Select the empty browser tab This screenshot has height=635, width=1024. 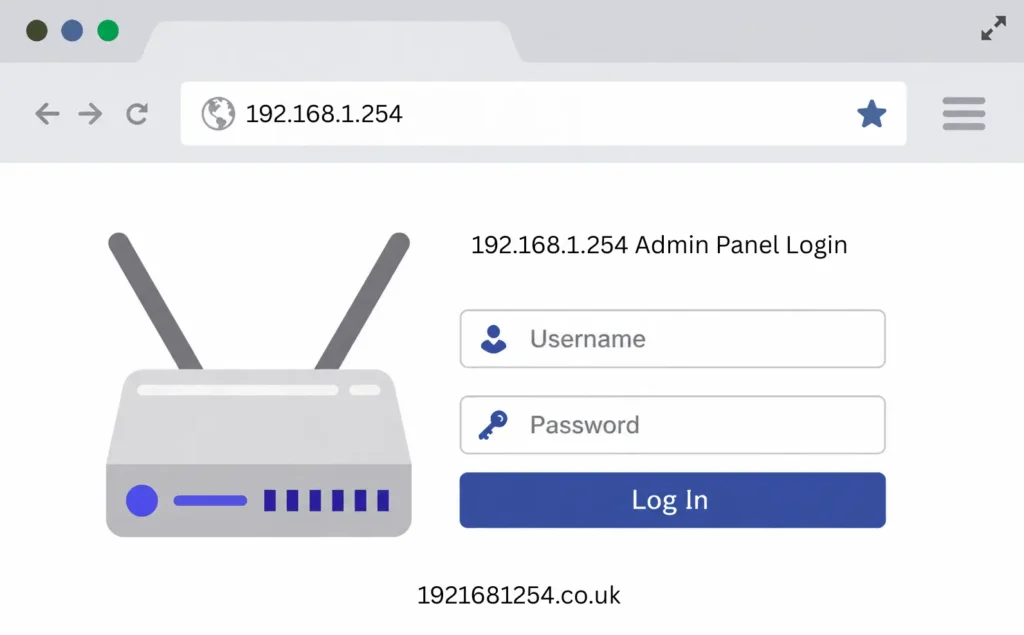coord(331,42)
